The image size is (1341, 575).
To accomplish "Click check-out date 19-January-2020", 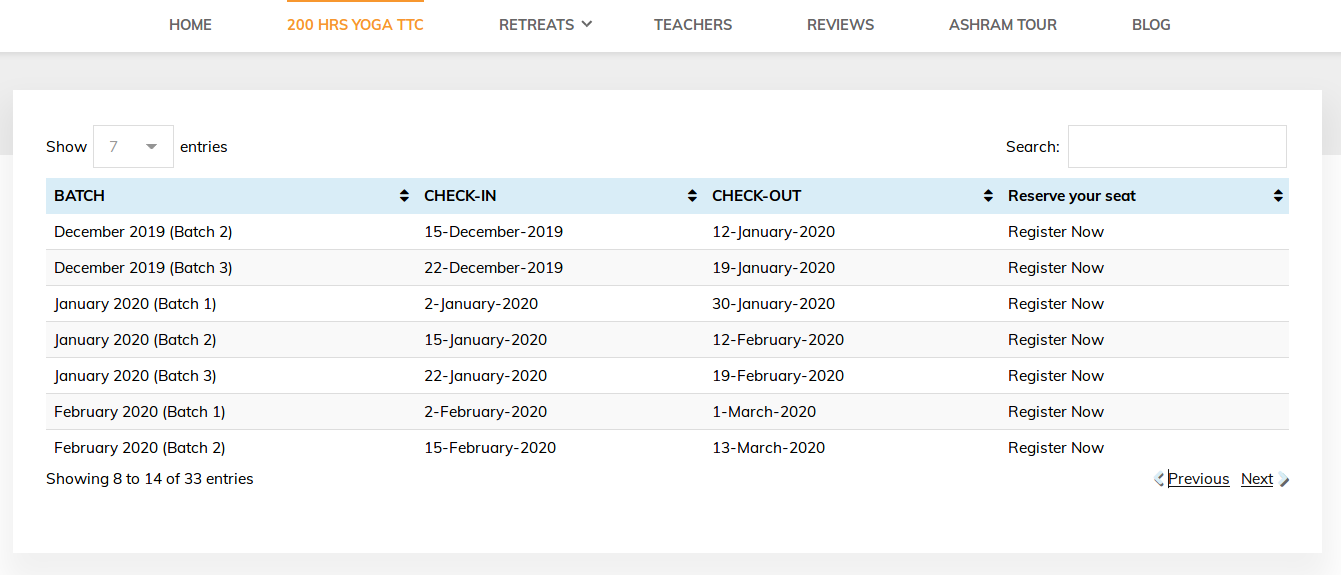I will 773,268.
